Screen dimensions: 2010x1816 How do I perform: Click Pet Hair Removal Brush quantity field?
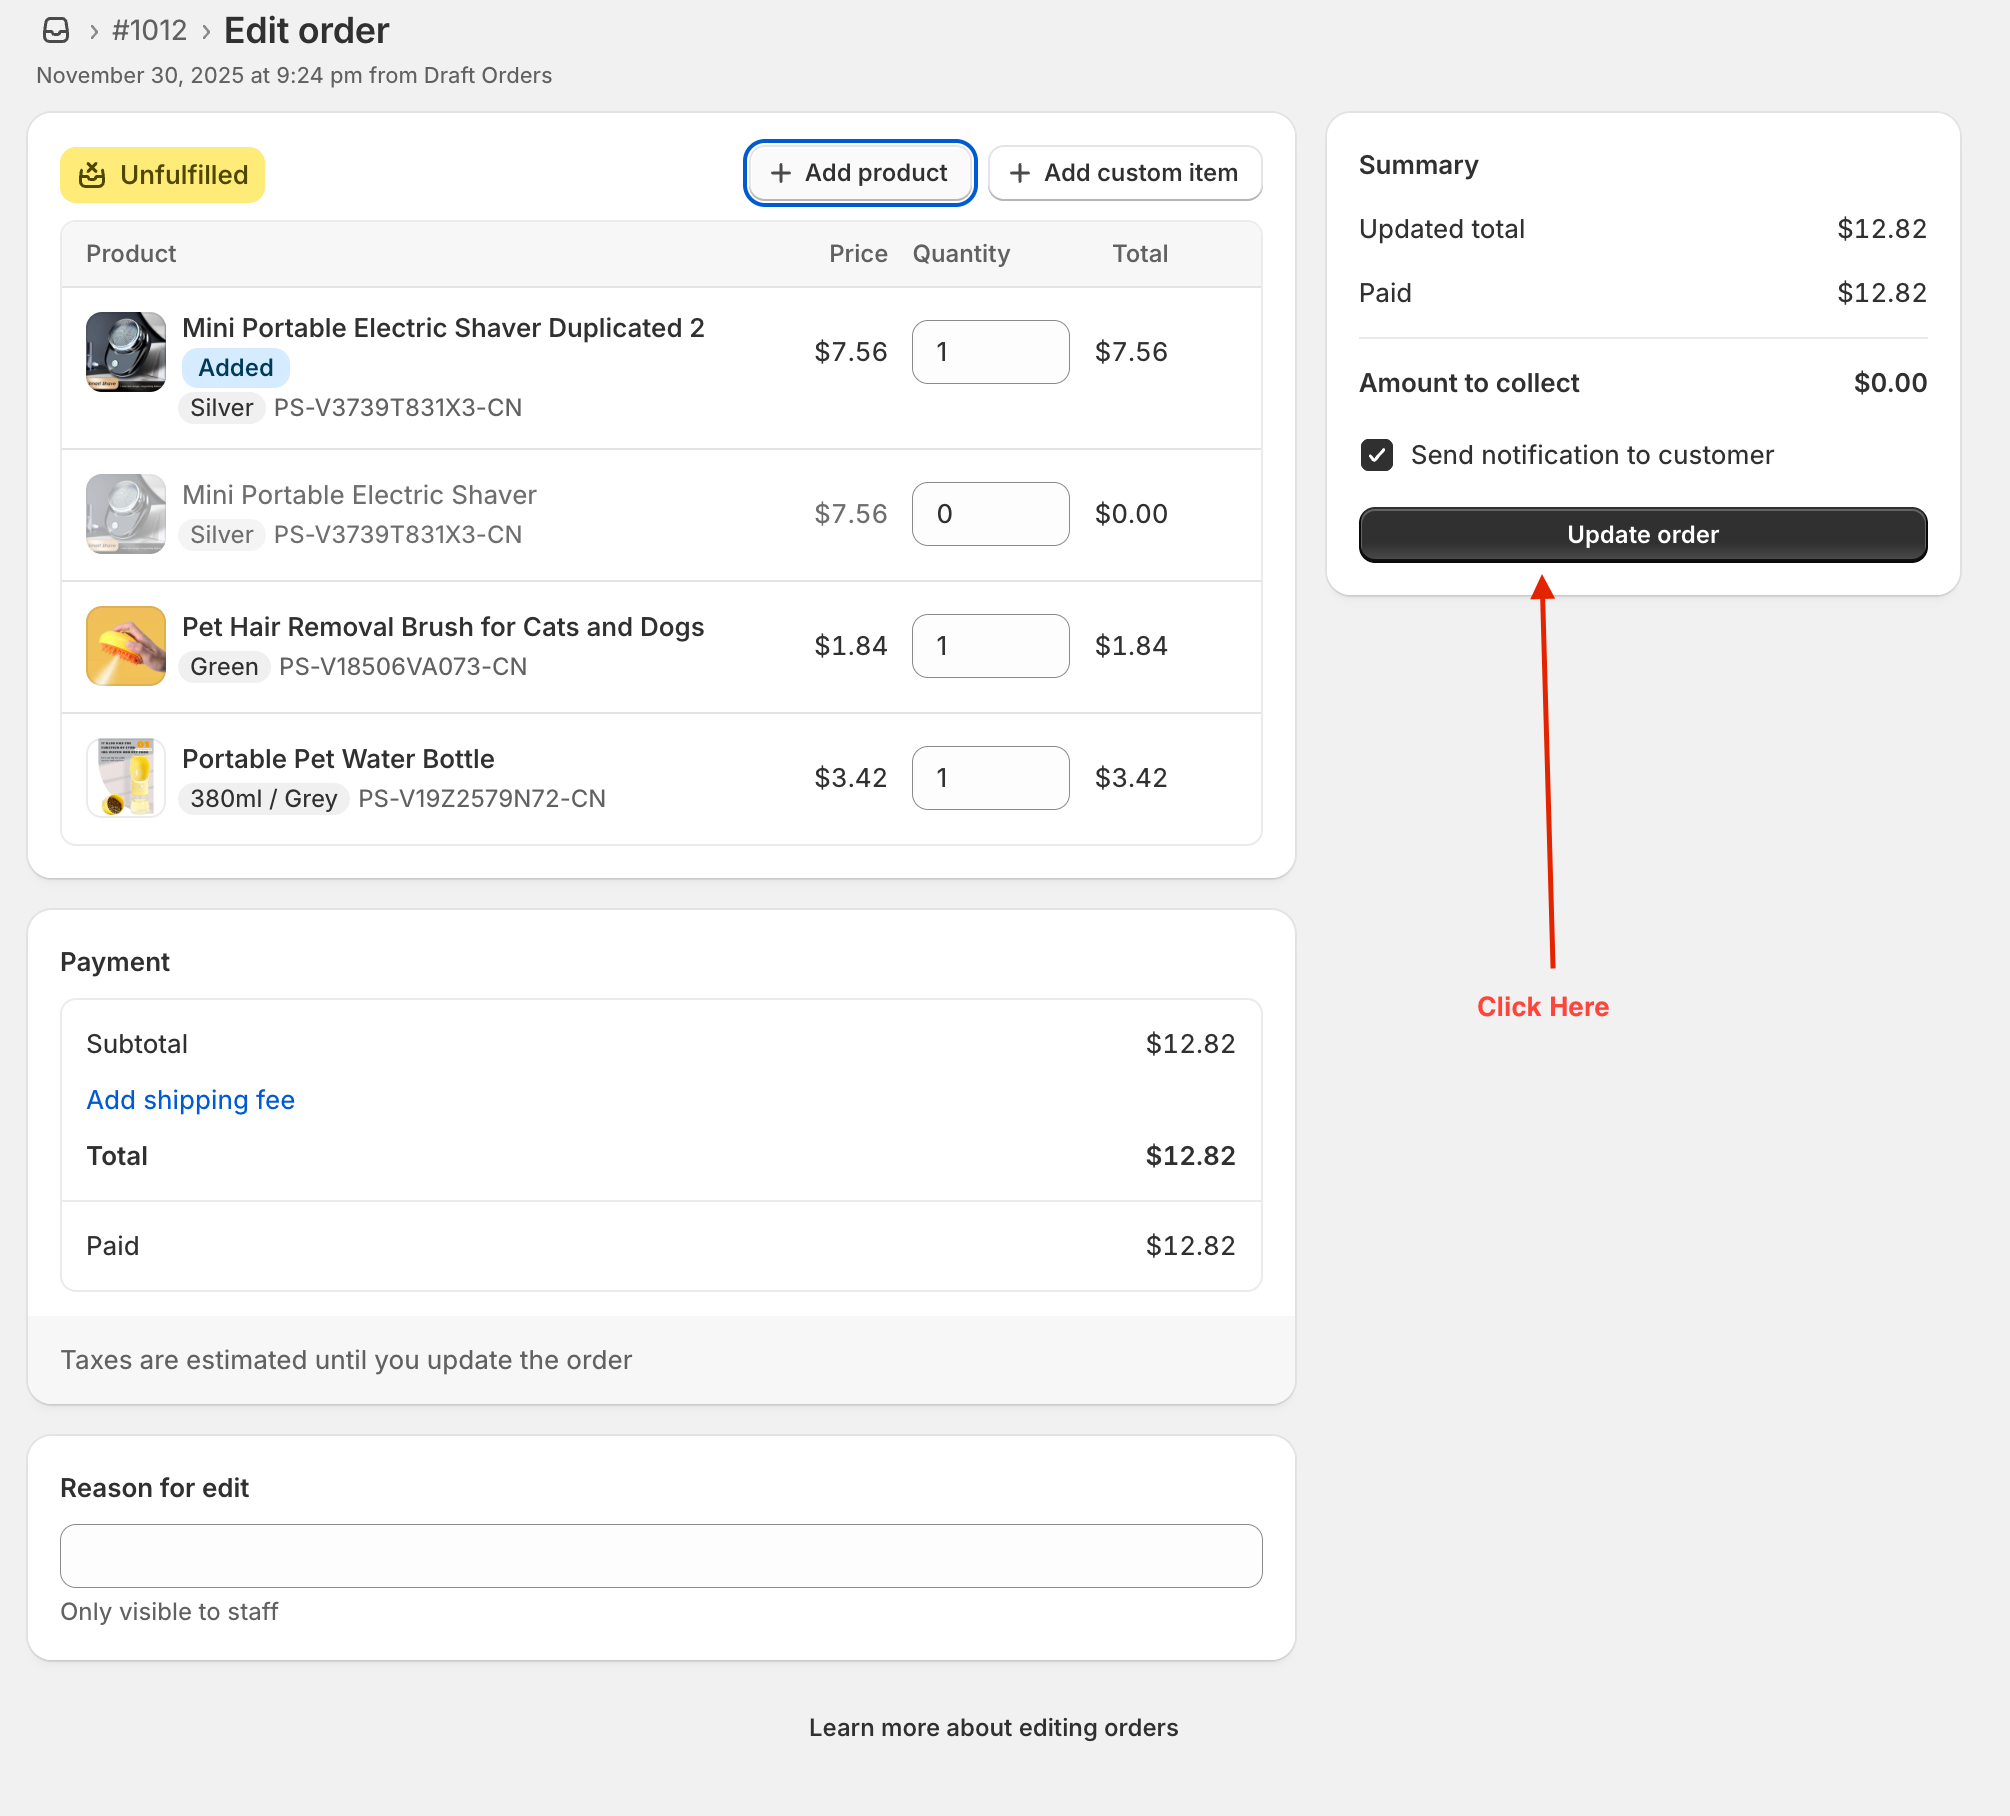[x=990, y=646]
